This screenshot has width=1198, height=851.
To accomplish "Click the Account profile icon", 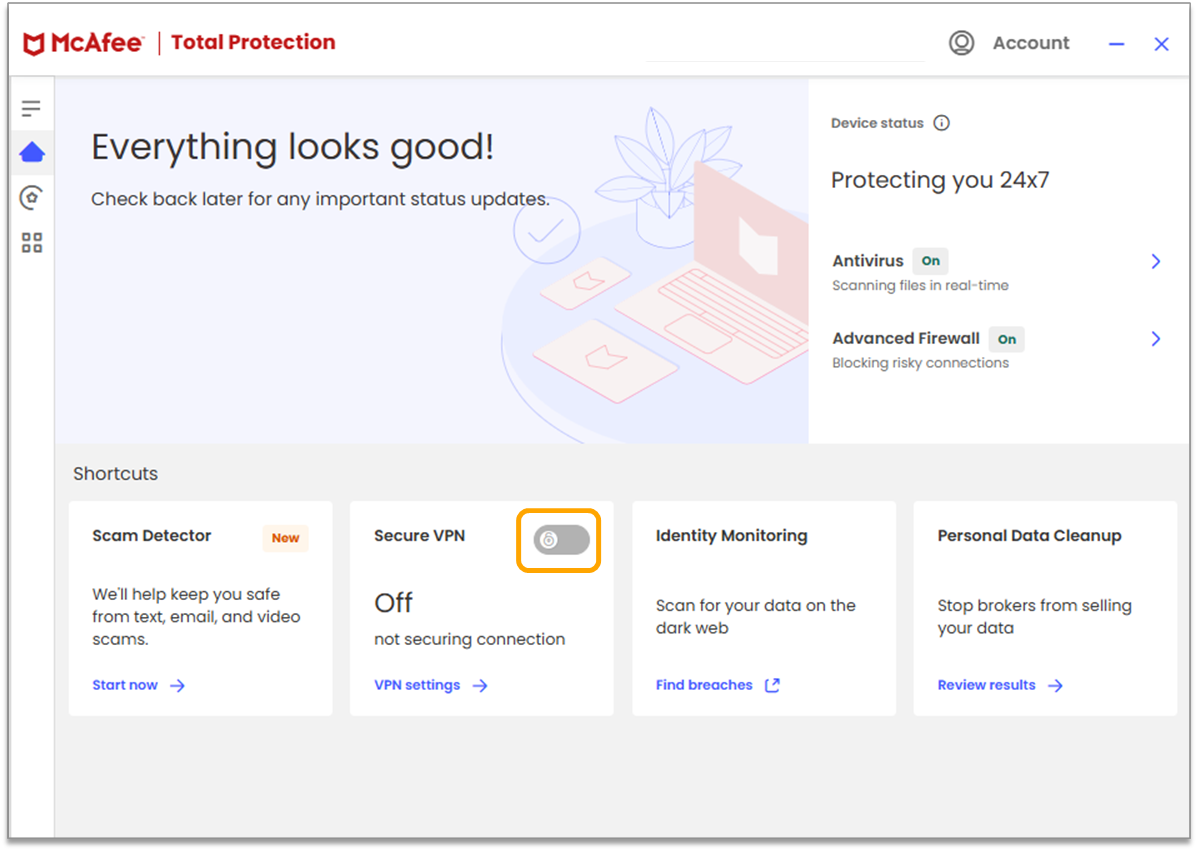I will point(961,43).
